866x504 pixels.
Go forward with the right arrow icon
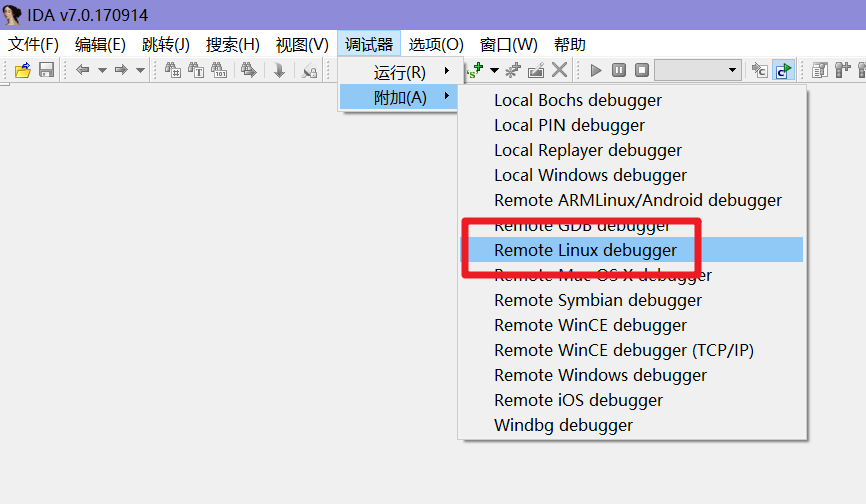[x=121, y=70]
